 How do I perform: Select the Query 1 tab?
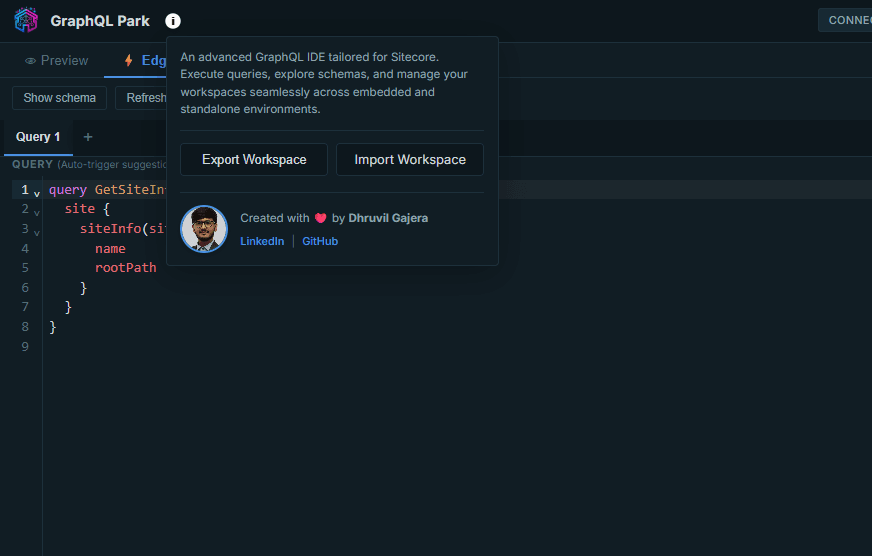click(38, 137)
